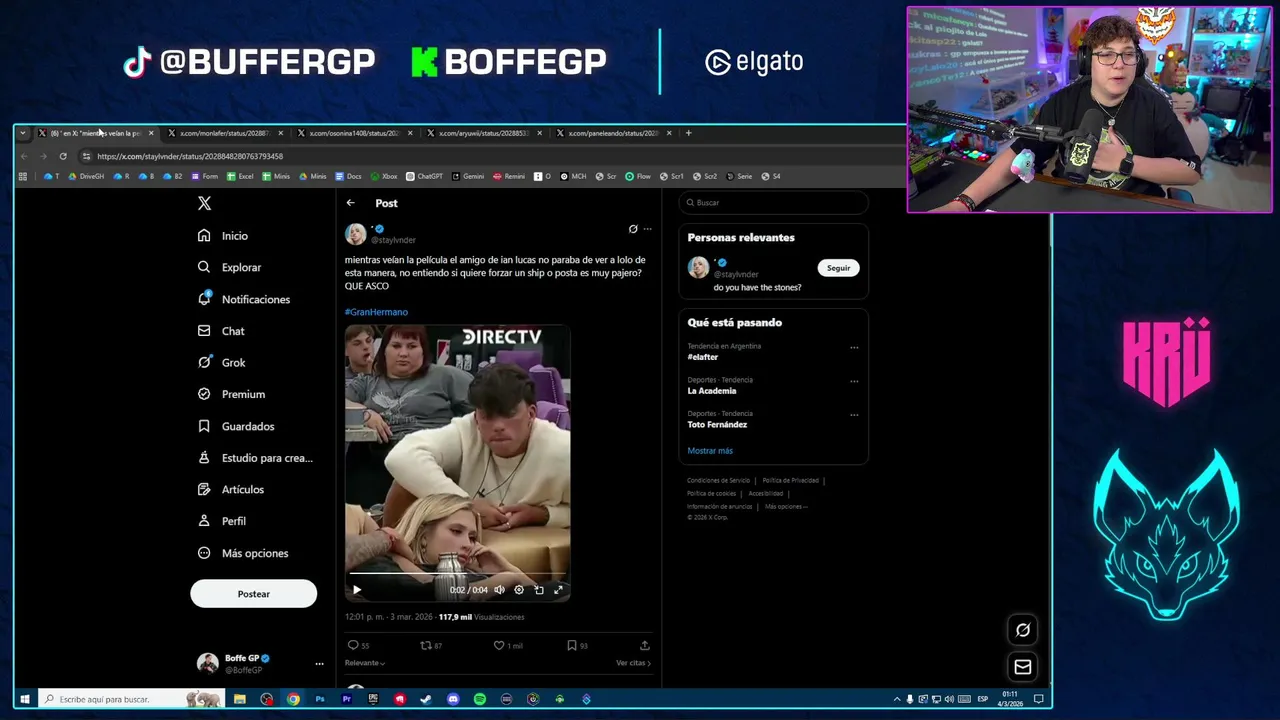Open the DriveGH bookmark
The width and height of the screenshot is (1280, 720).
point(86,176)
